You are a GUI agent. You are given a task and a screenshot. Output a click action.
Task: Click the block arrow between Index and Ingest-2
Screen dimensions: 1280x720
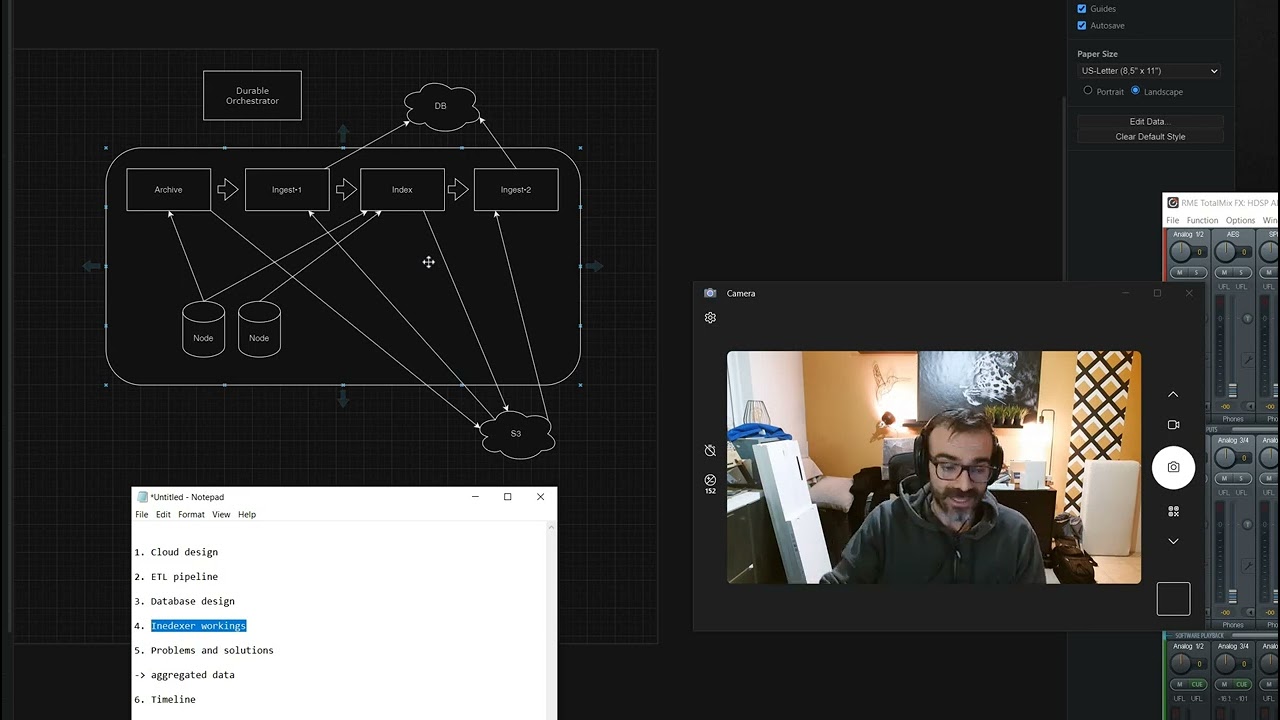click(458, 189)
